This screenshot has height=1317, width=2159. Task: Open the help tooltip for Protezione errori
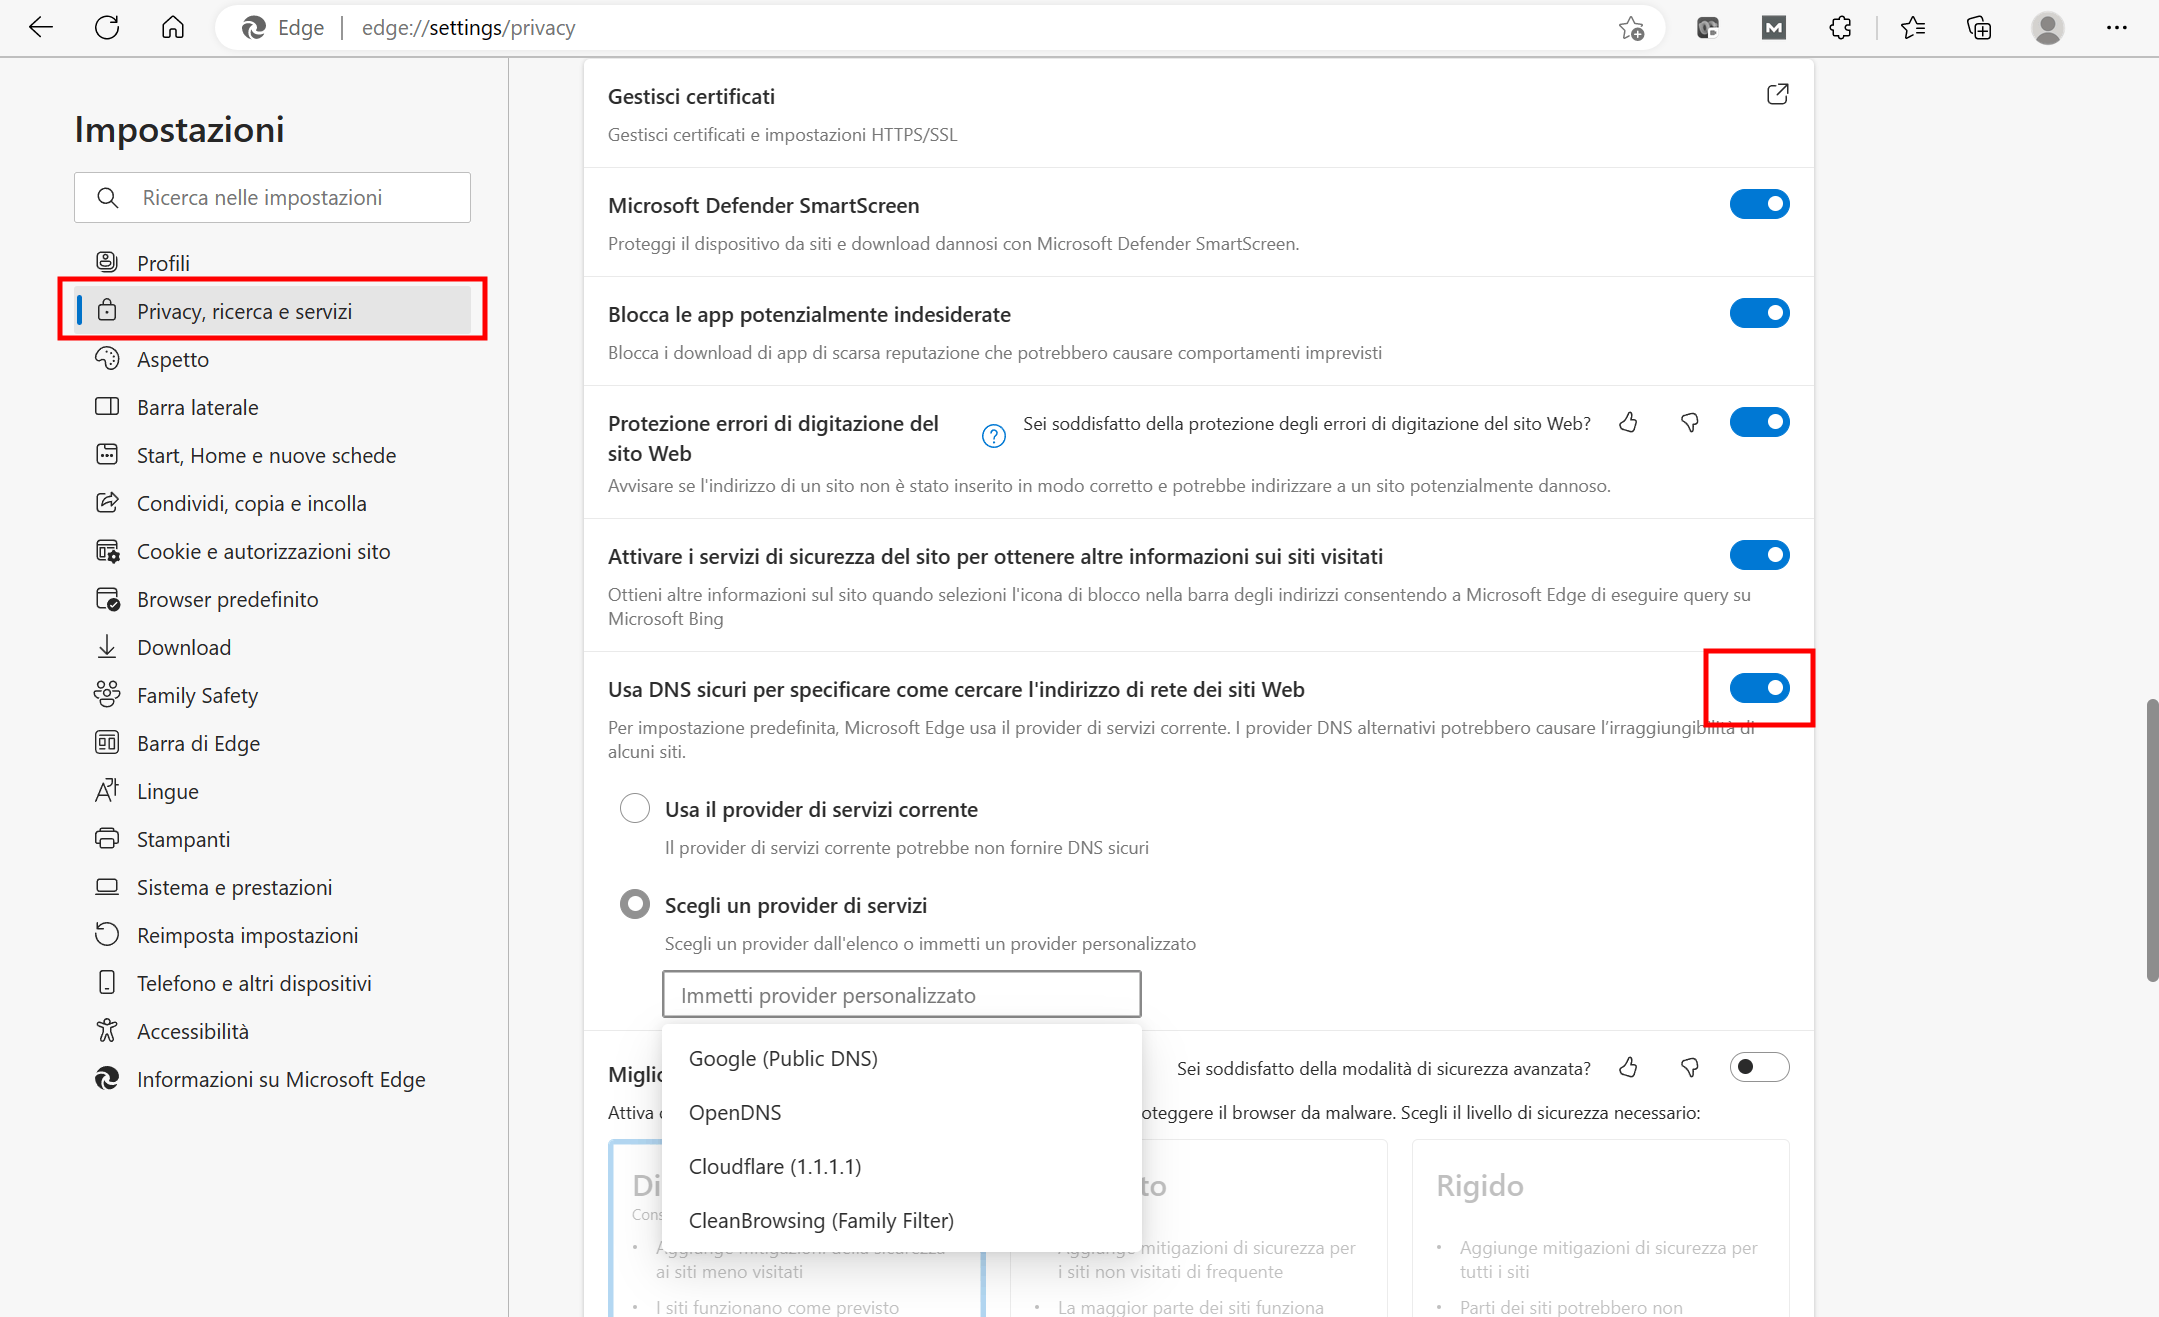tap(992, 435)
